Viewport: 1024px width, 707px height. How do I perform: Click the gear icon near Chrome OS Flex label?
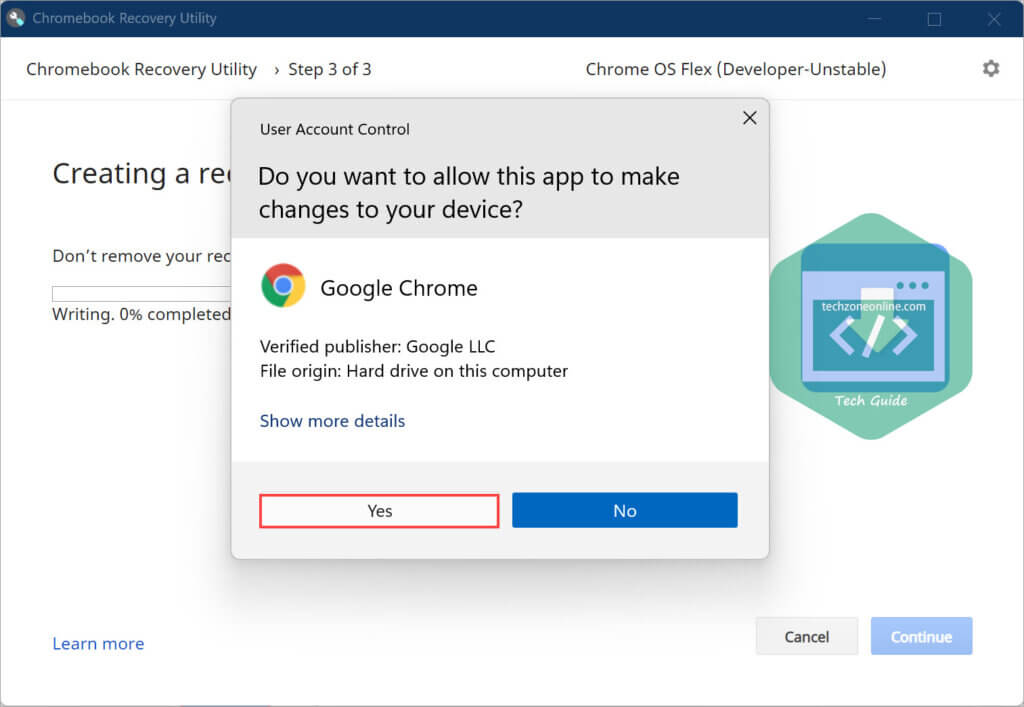click(990, 68)
